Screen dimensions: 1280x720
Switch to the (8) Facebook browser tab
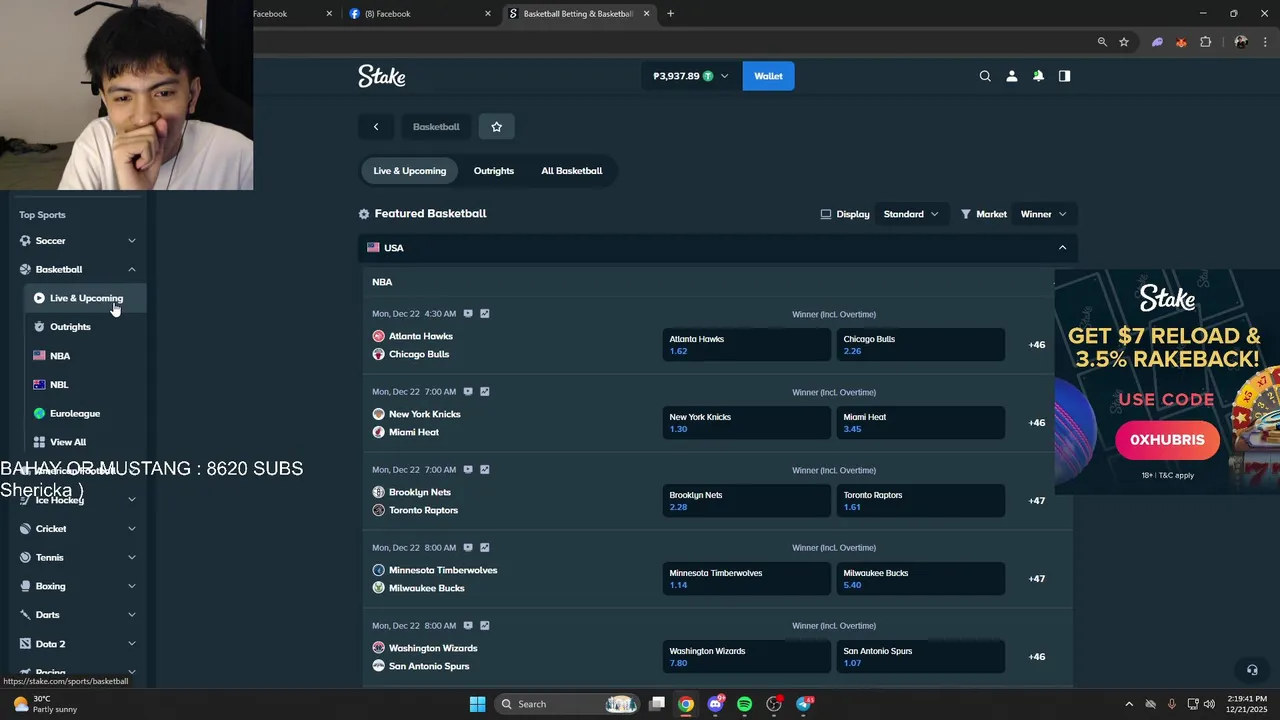420,14
